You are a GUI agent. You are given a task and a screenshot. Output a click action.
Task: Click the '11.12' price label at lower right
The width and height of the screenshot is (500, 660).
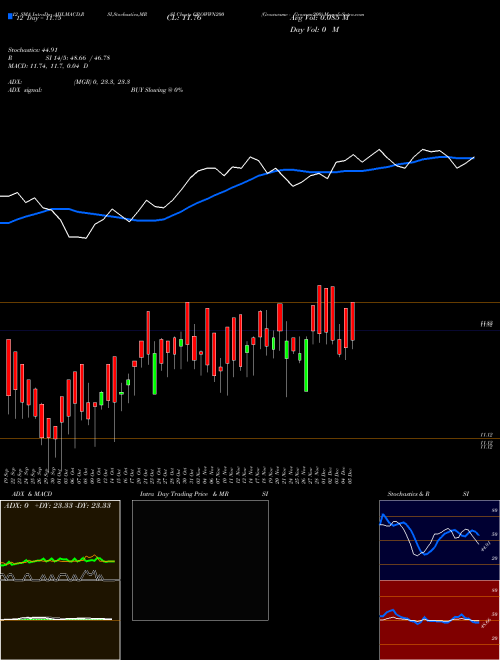pyautogui.click(x=487, y=434)
